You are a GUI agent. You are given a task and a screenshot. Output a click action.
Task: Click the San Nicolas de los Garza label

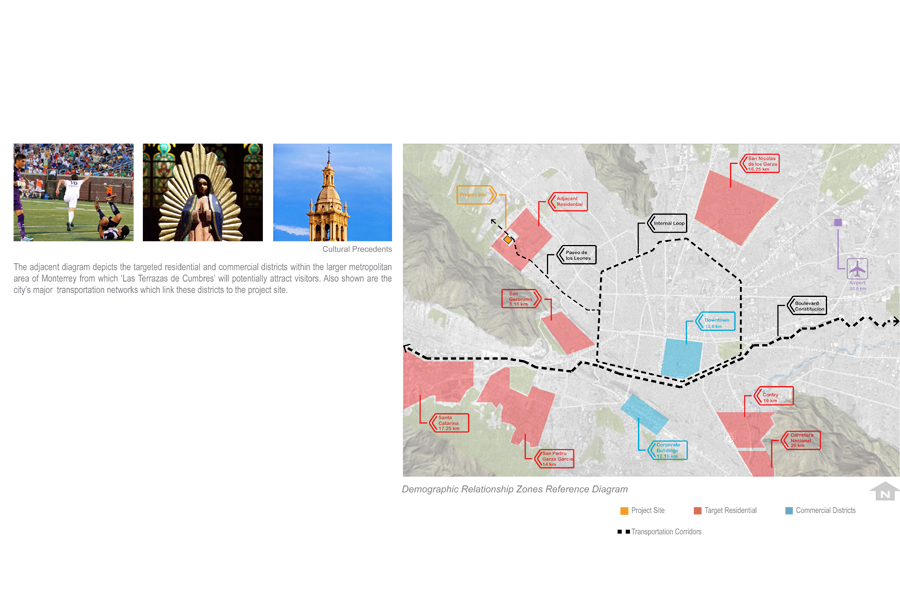[762, 163]
